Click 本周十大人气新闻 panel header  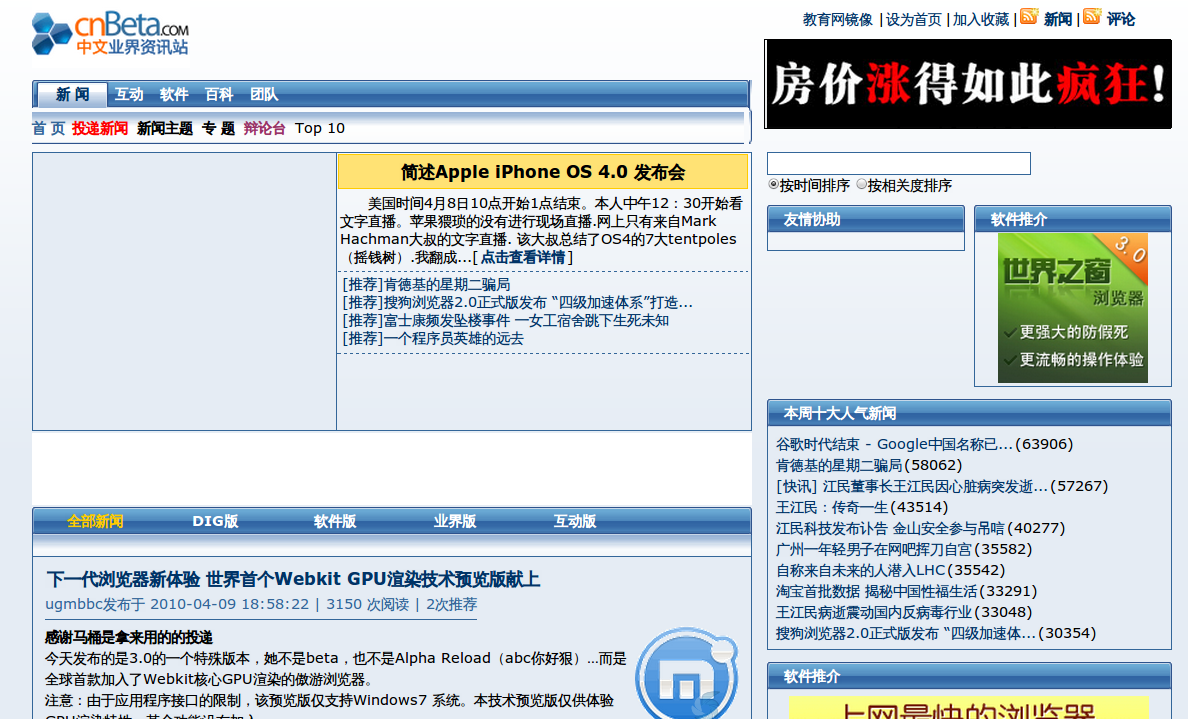pyautogui.click(x=969, y=414)
